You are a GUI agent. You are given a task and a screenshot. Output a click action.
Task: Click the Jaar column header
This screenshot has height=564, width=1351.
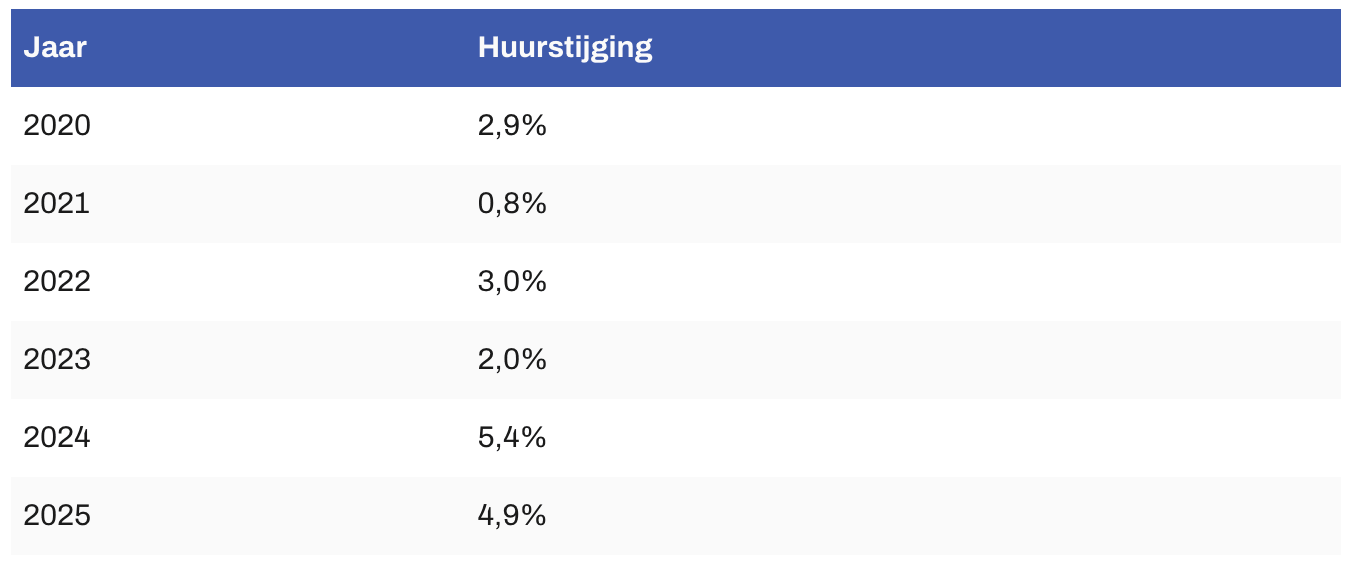tap(55, 48)
